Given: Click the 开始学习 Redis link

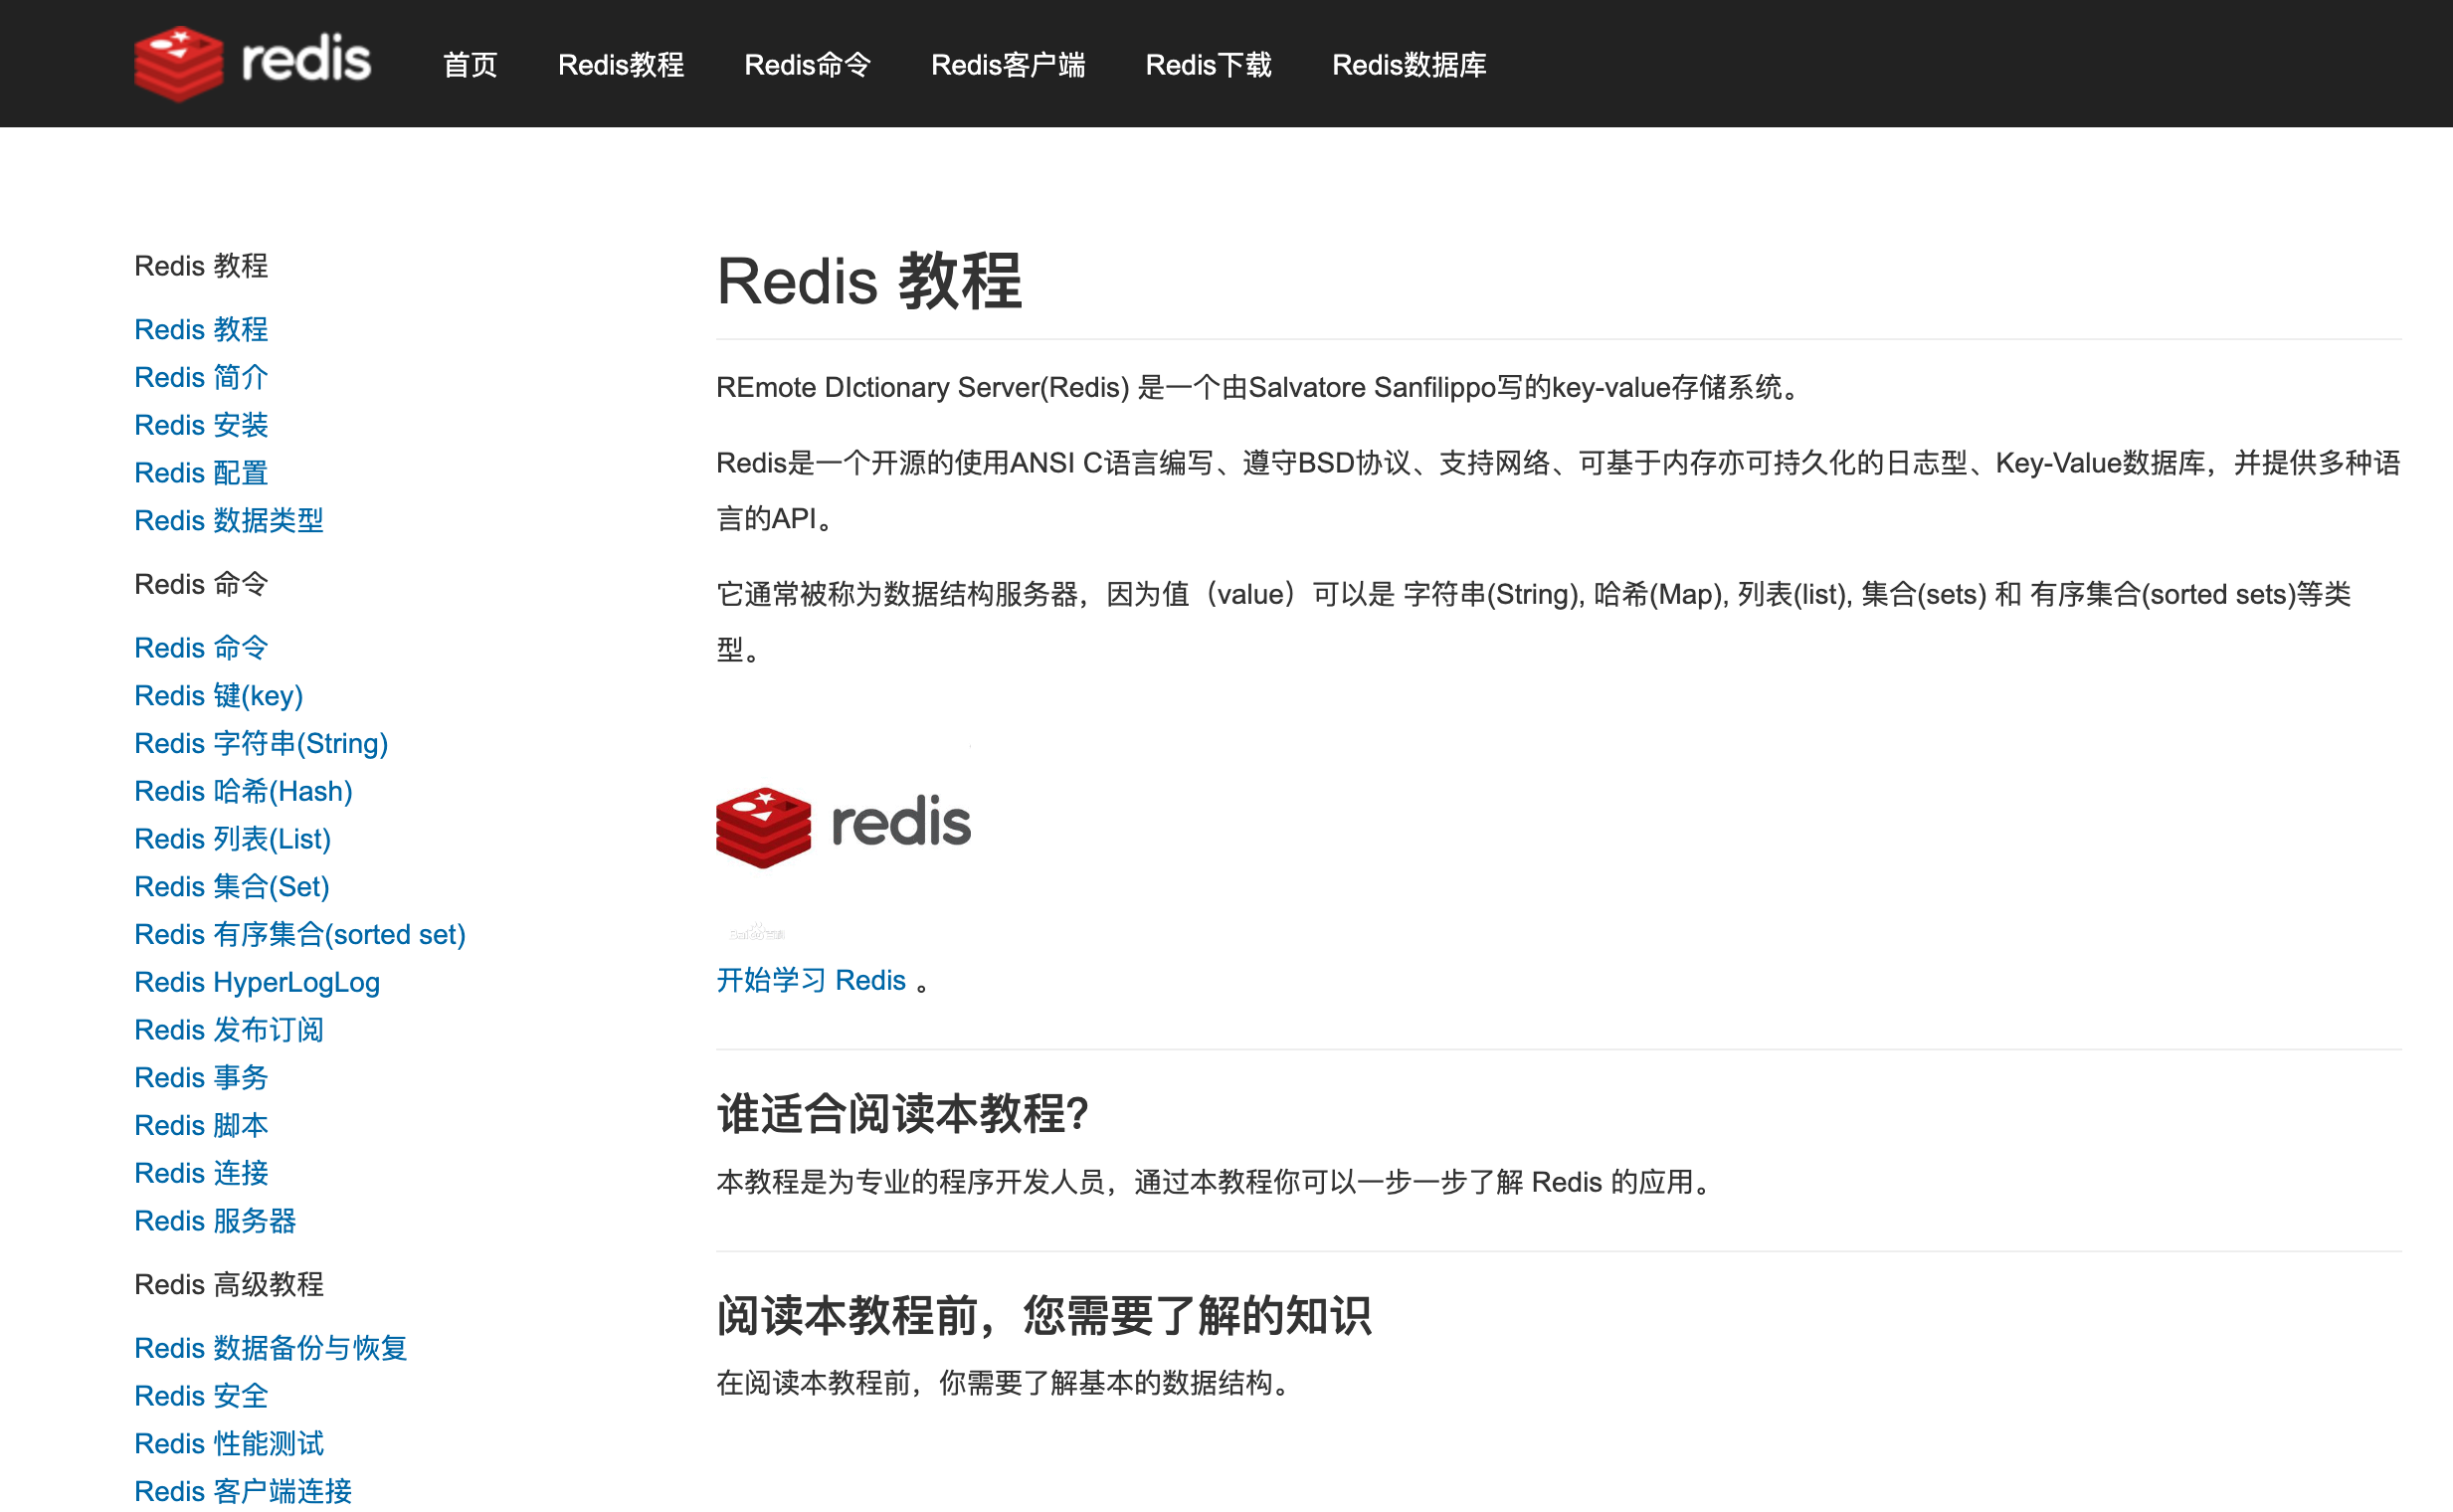Looking at the screenshot, I should 812,980.
